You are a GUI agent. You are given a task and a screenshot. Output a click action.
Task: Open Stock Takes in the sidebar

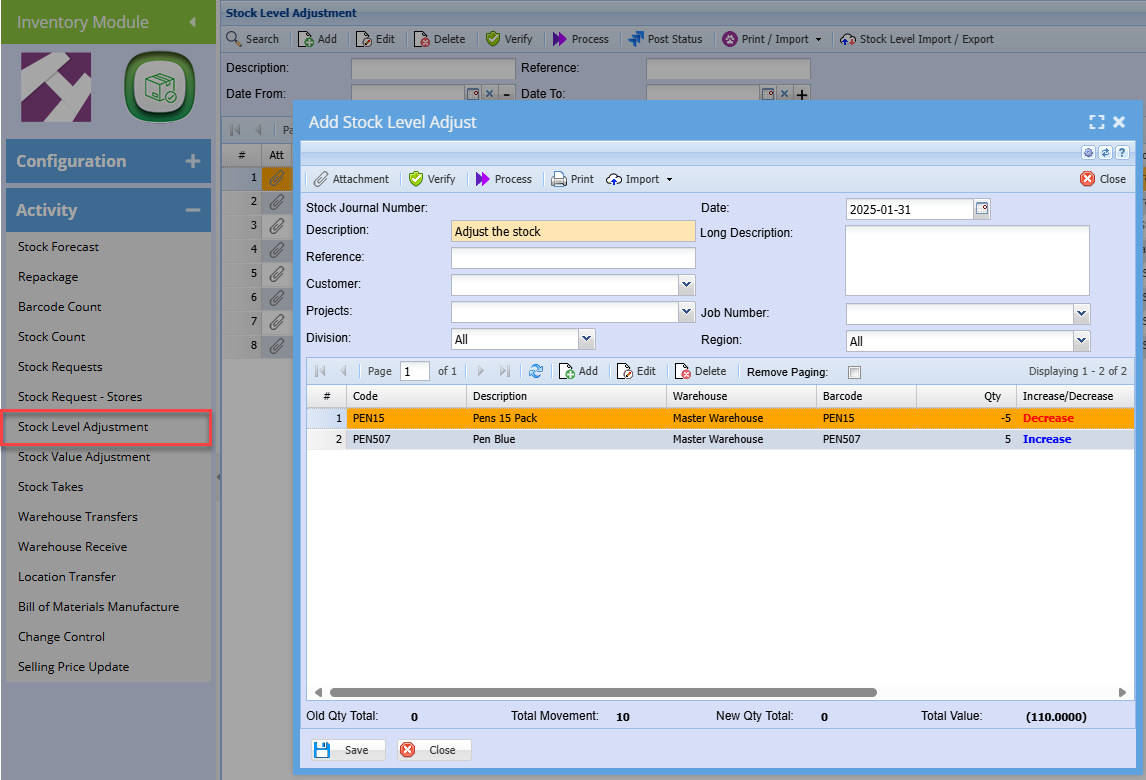[x=51, y=487]
